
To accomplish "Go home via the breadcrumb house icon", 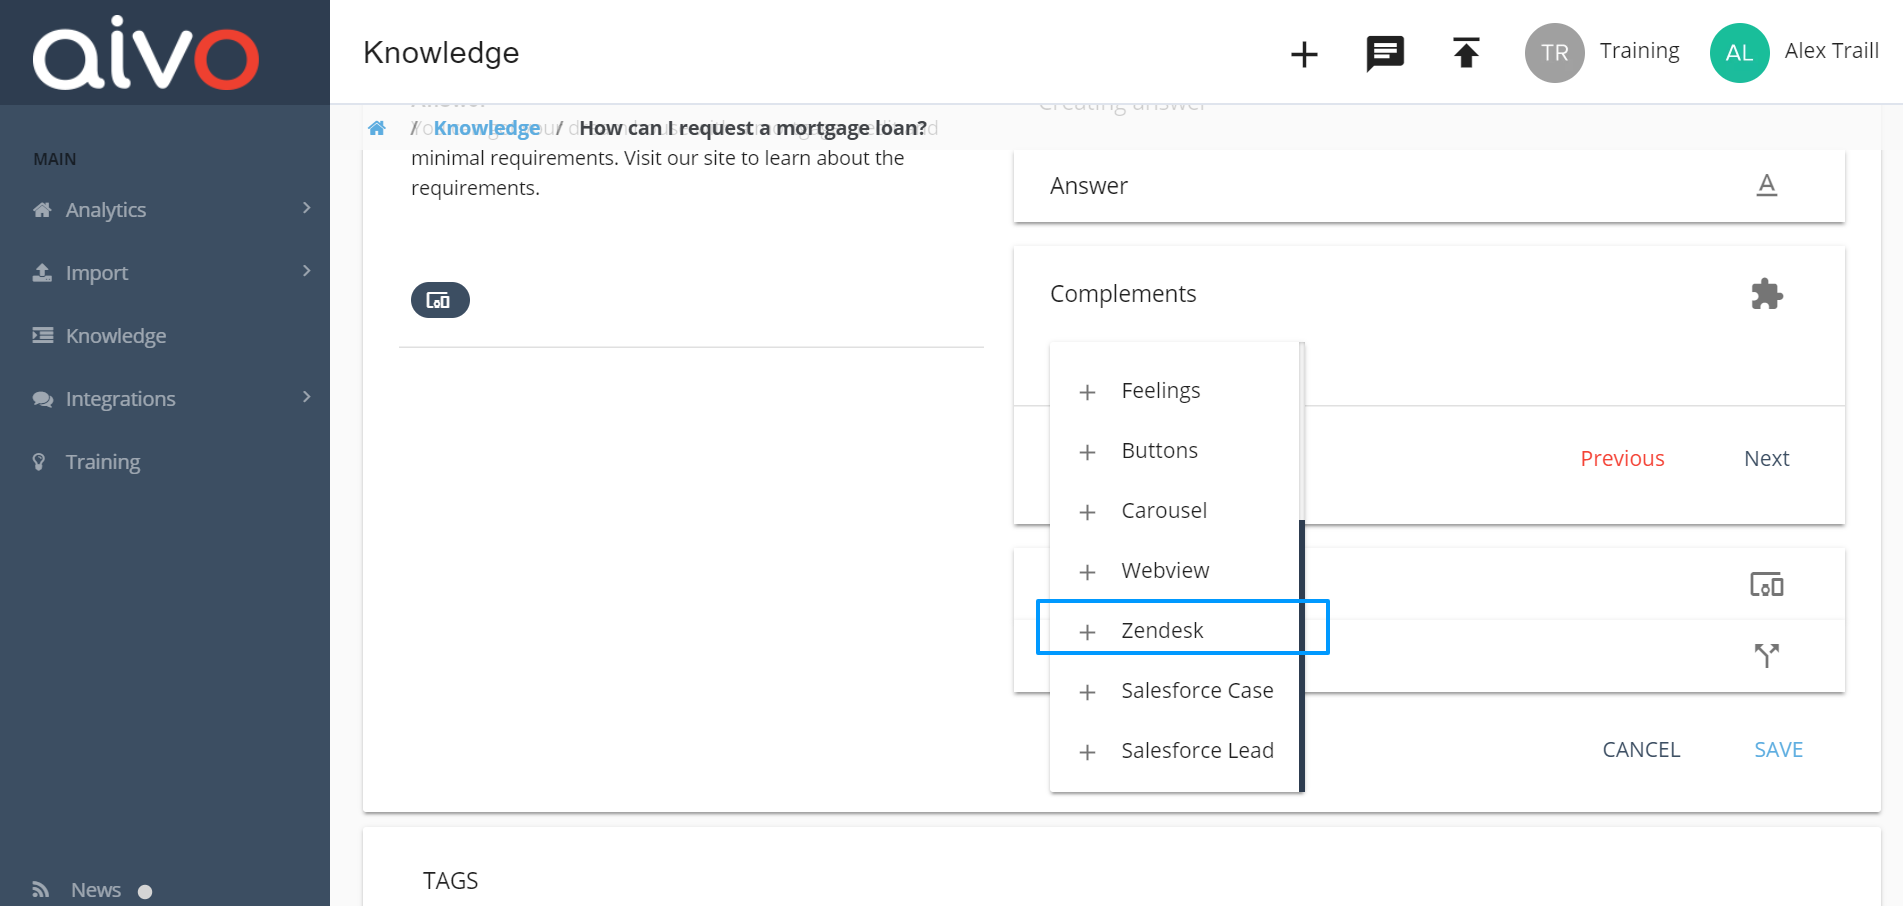I will (376, 127).
